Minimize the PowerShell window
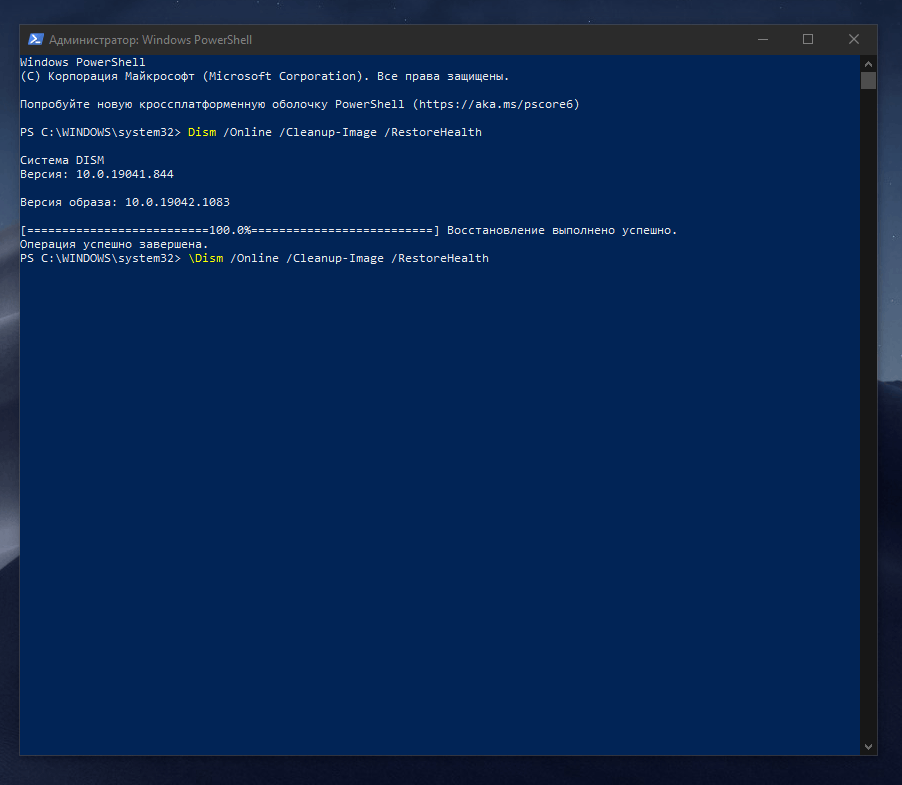 click(763, 39)
